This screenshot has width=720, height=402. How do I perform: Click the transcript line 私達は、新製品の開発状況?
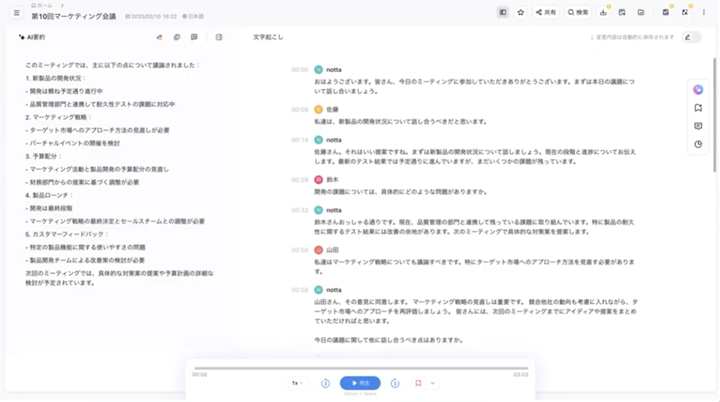pos(401,122)
